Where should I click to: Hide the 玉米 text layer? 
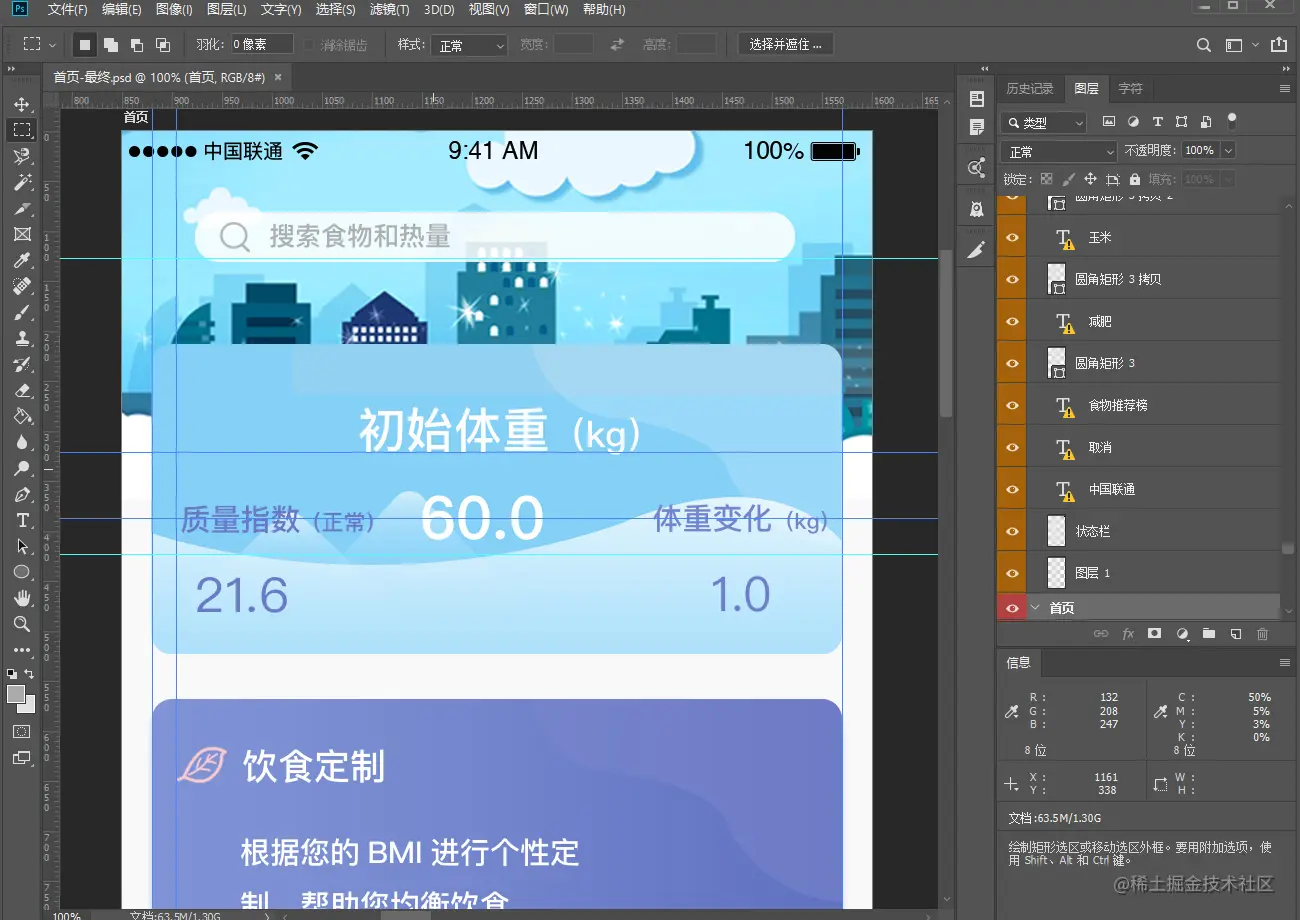click(x=1012, y=238)
